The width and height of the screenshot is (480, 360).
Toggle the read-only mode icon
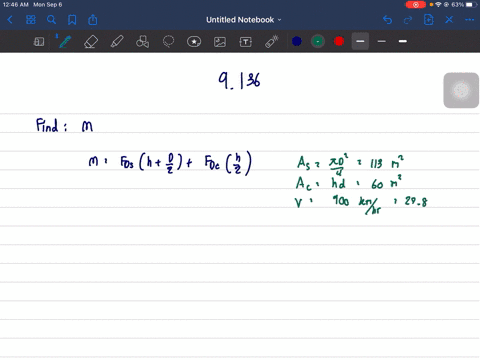click(39, 42)
